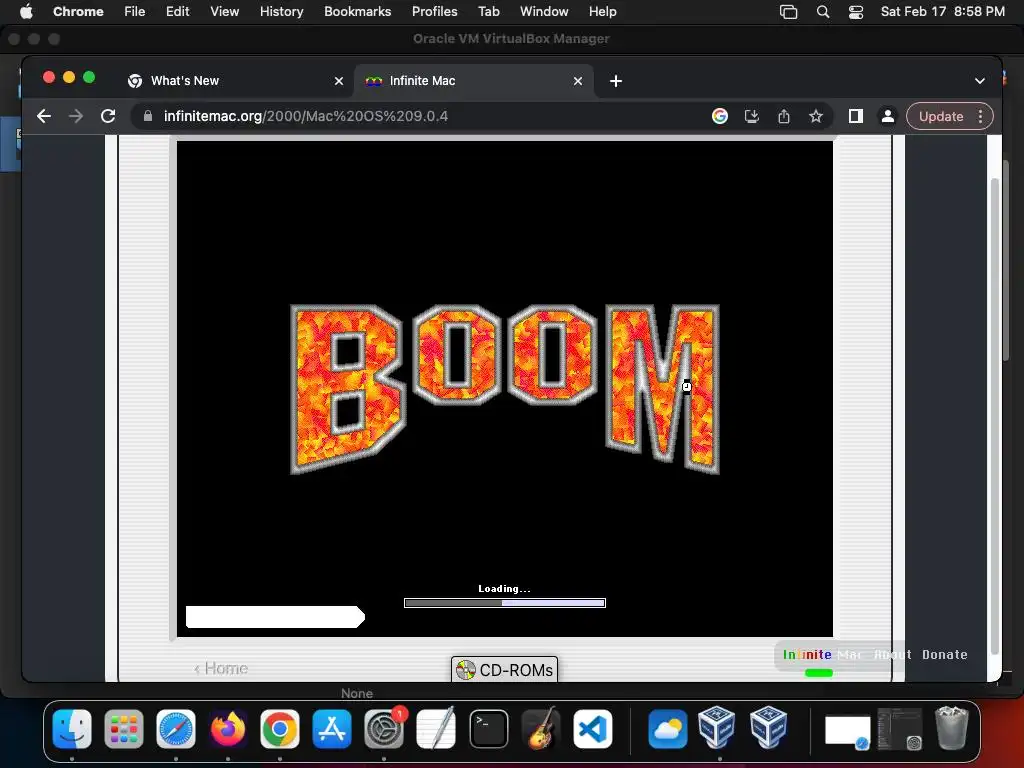Select the Infinite Mac tab
Image resolution: width=1024 pixels, height=768 pixels.
(474, 81)
